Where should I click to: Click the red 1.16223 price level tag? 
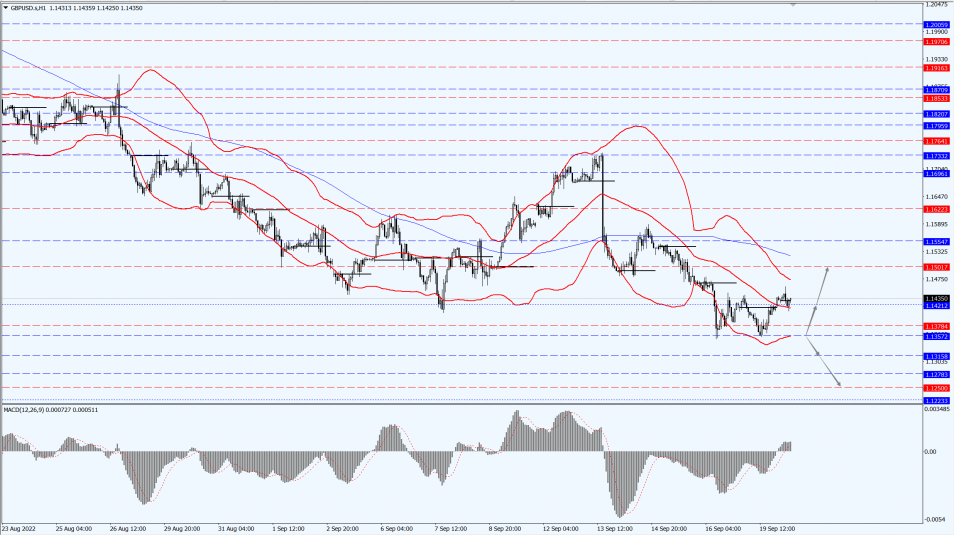point(936,209)
